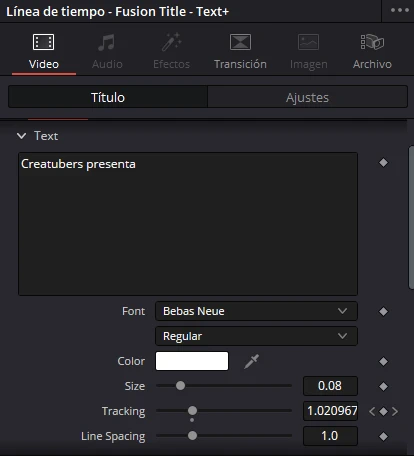Click into the Creatubers presenta text box
This screenshot has height=456, width=414.
(188, 224)
